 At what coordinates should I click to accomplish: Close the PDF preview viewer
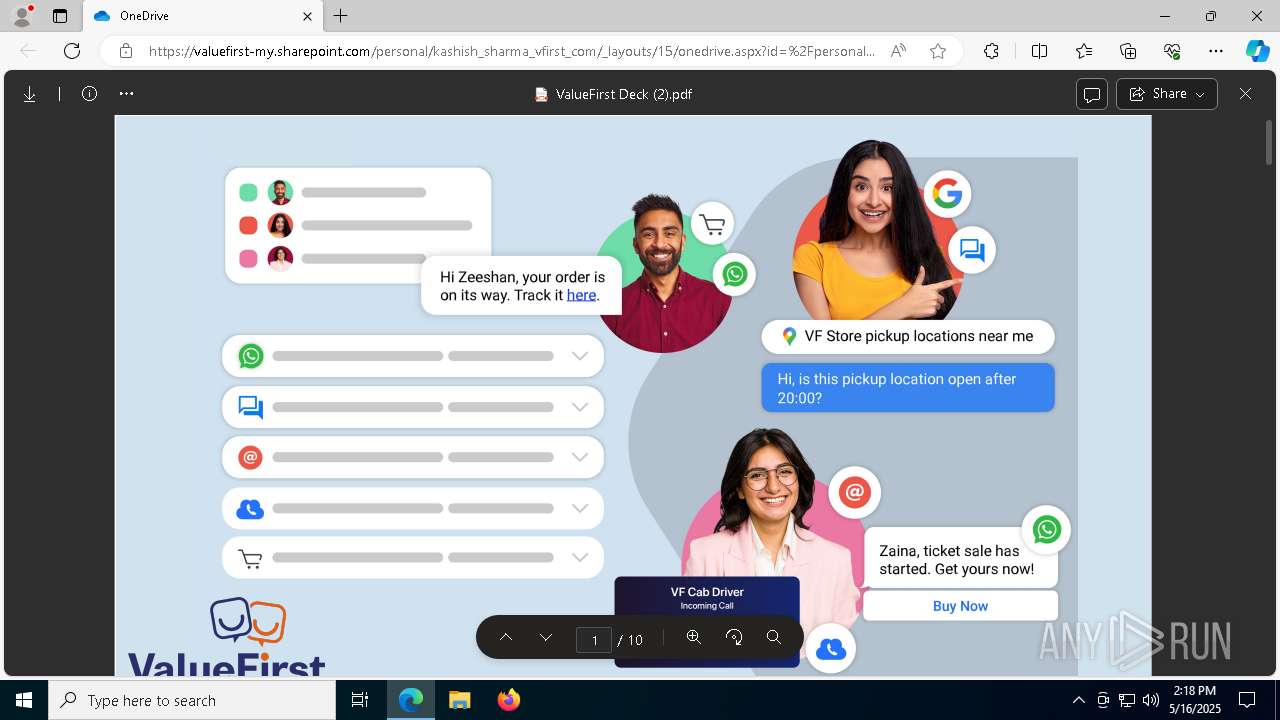tap(1245, 94)
